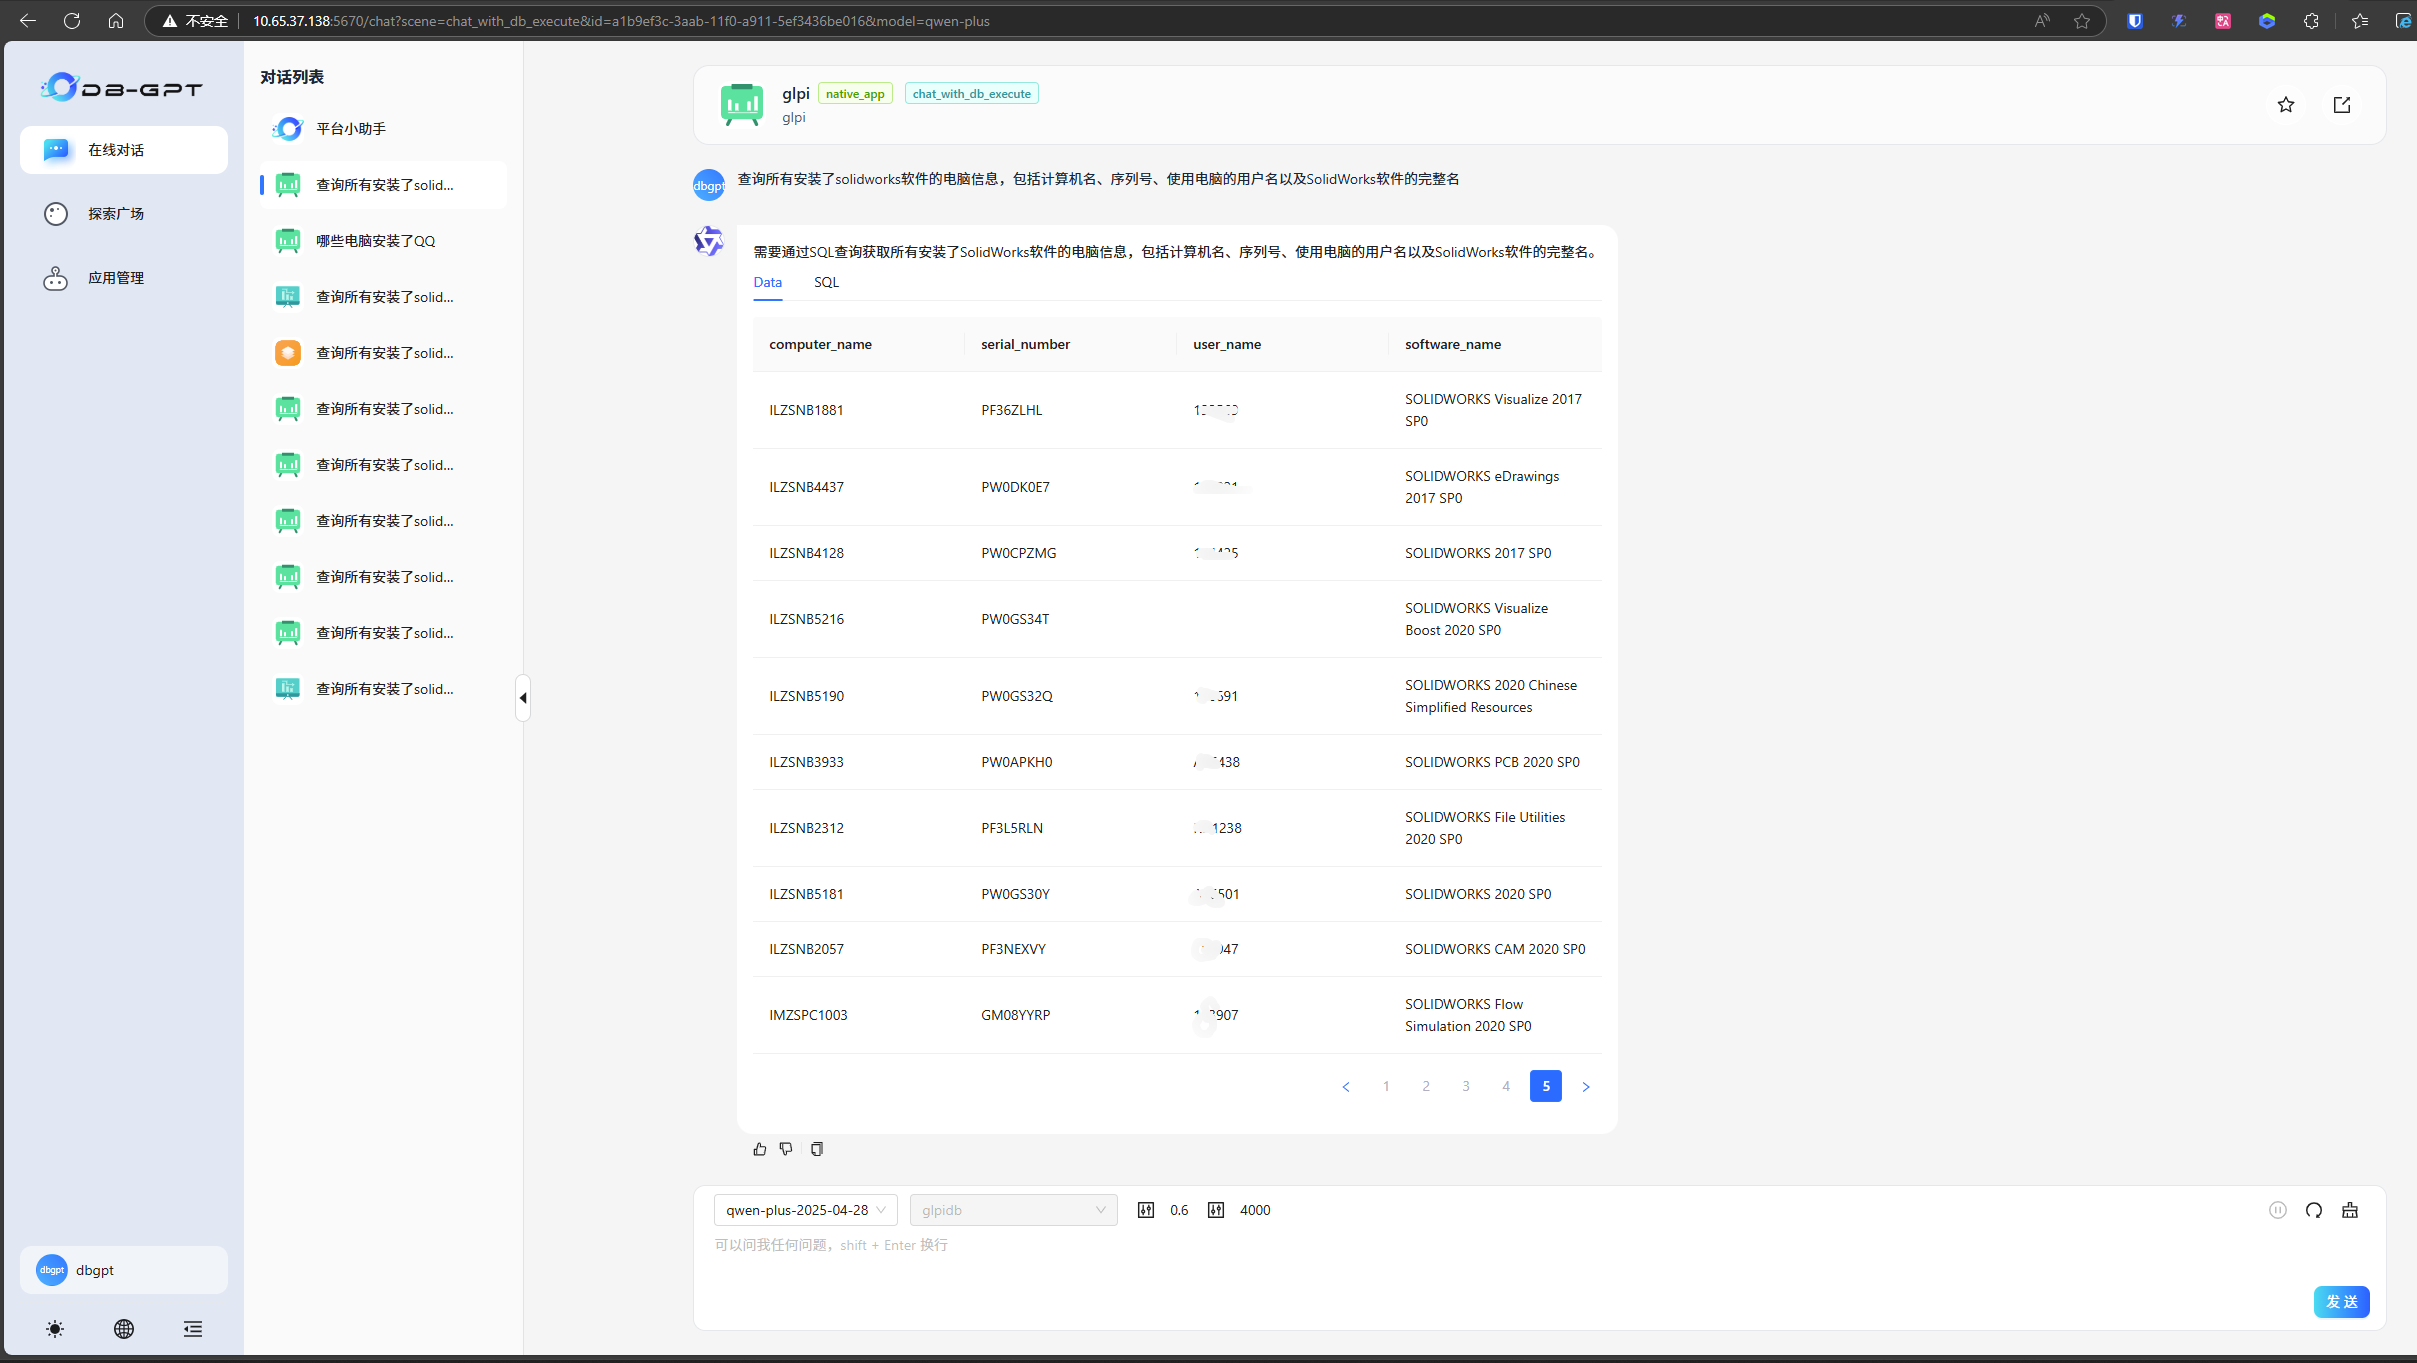Go to previous page of results

click(x=1346, y=1087)
